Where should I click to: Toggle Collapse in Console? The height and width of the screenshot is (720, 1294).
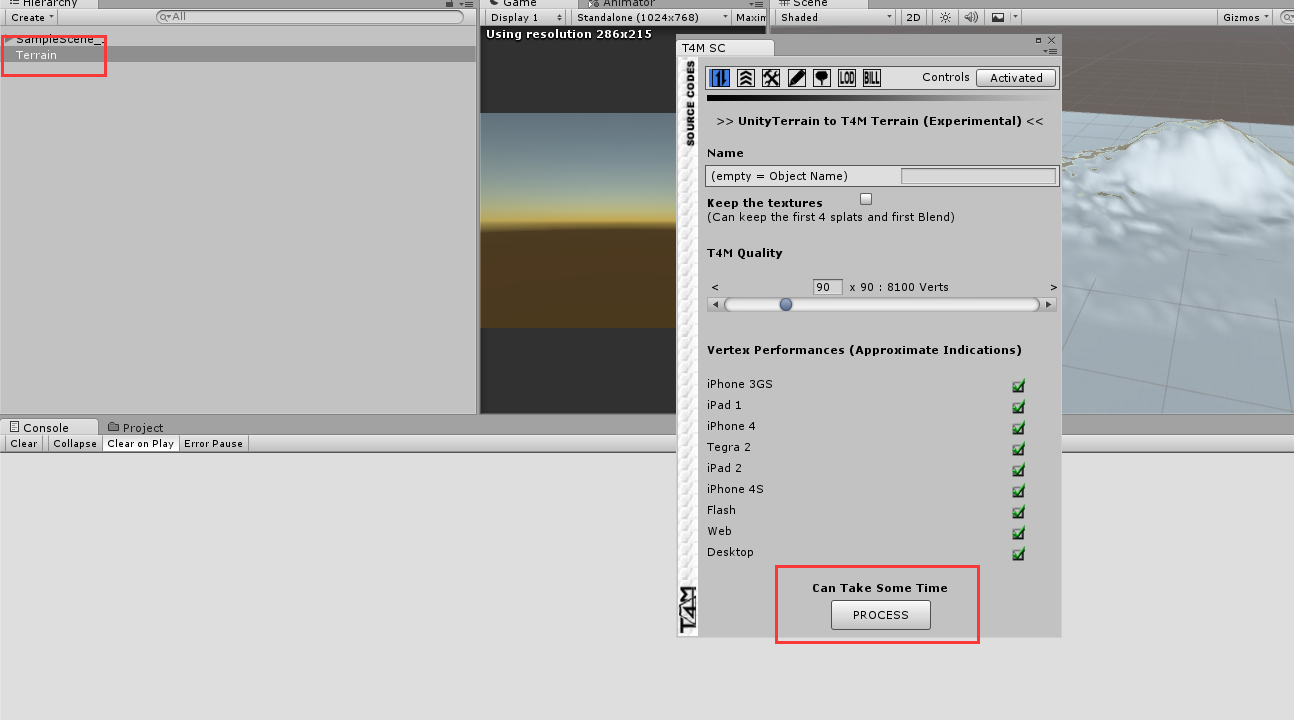[75, 443]
